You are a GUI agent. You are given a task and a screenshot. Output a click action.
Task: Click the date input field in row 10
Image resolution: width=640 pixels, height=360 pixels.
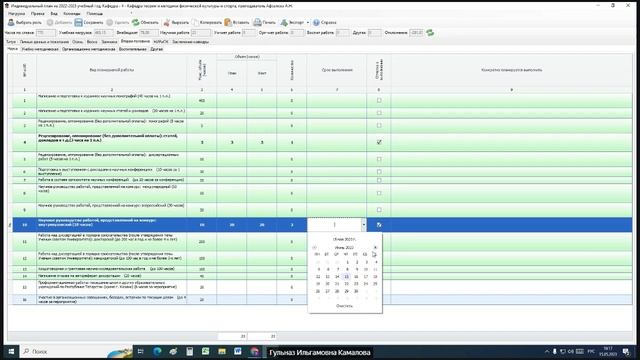(334, 225)
